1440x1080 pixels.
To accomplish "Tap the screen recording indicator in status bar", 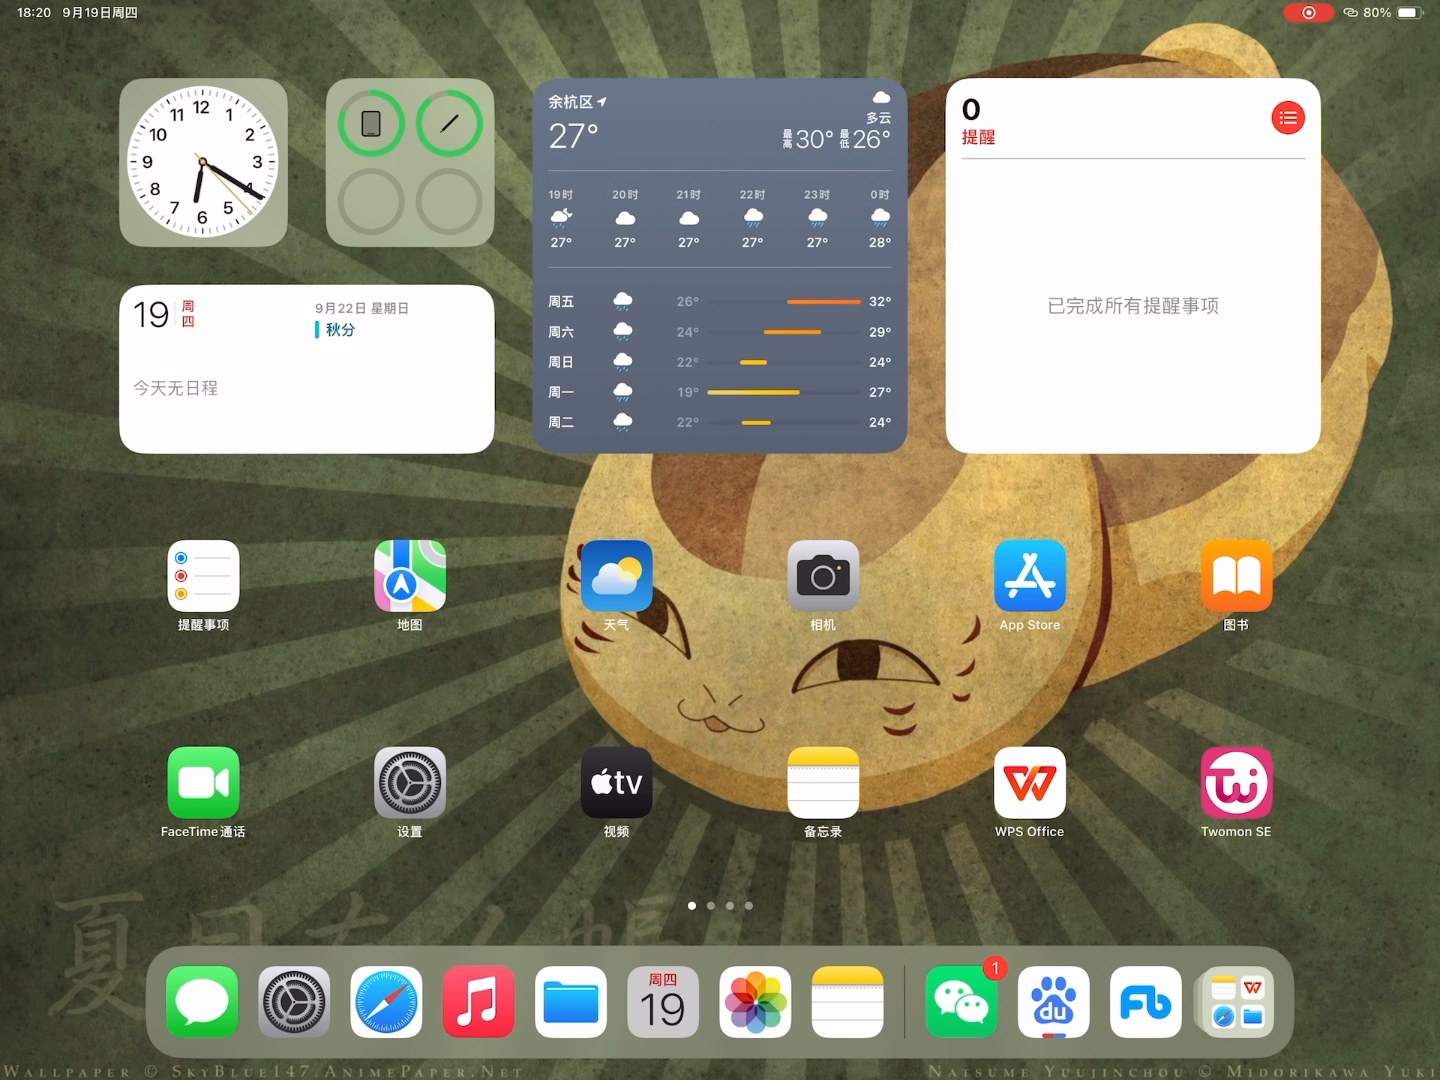I will pos(1308,12).
